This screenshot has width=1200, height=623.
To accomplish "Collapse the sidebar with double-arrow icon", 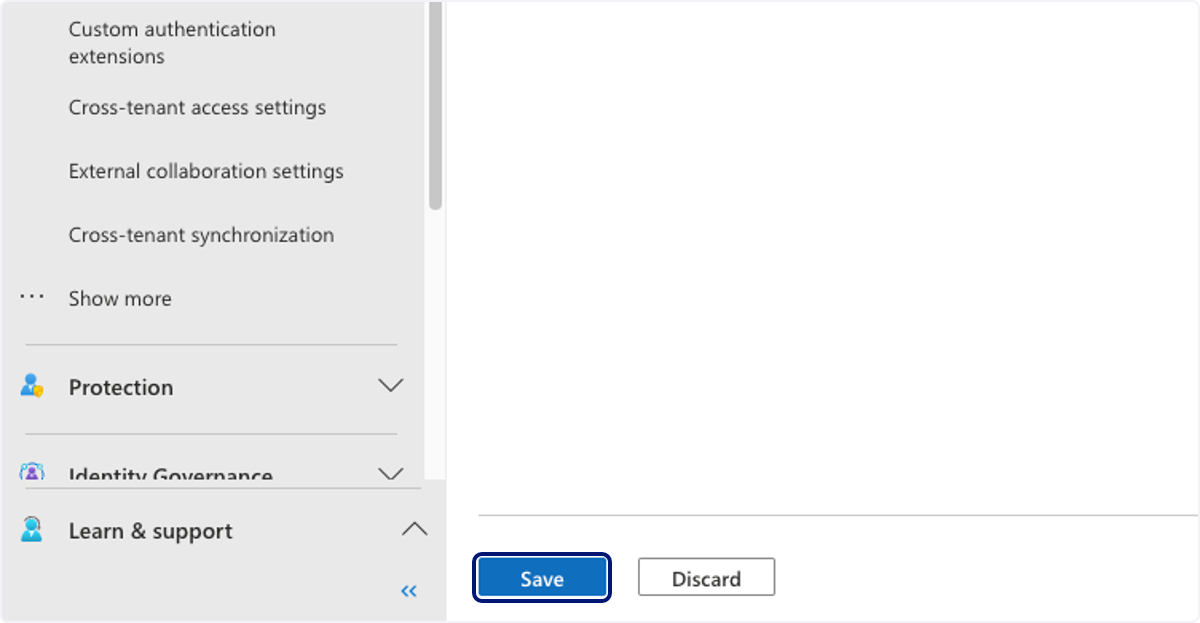I will tap(408, 591).
